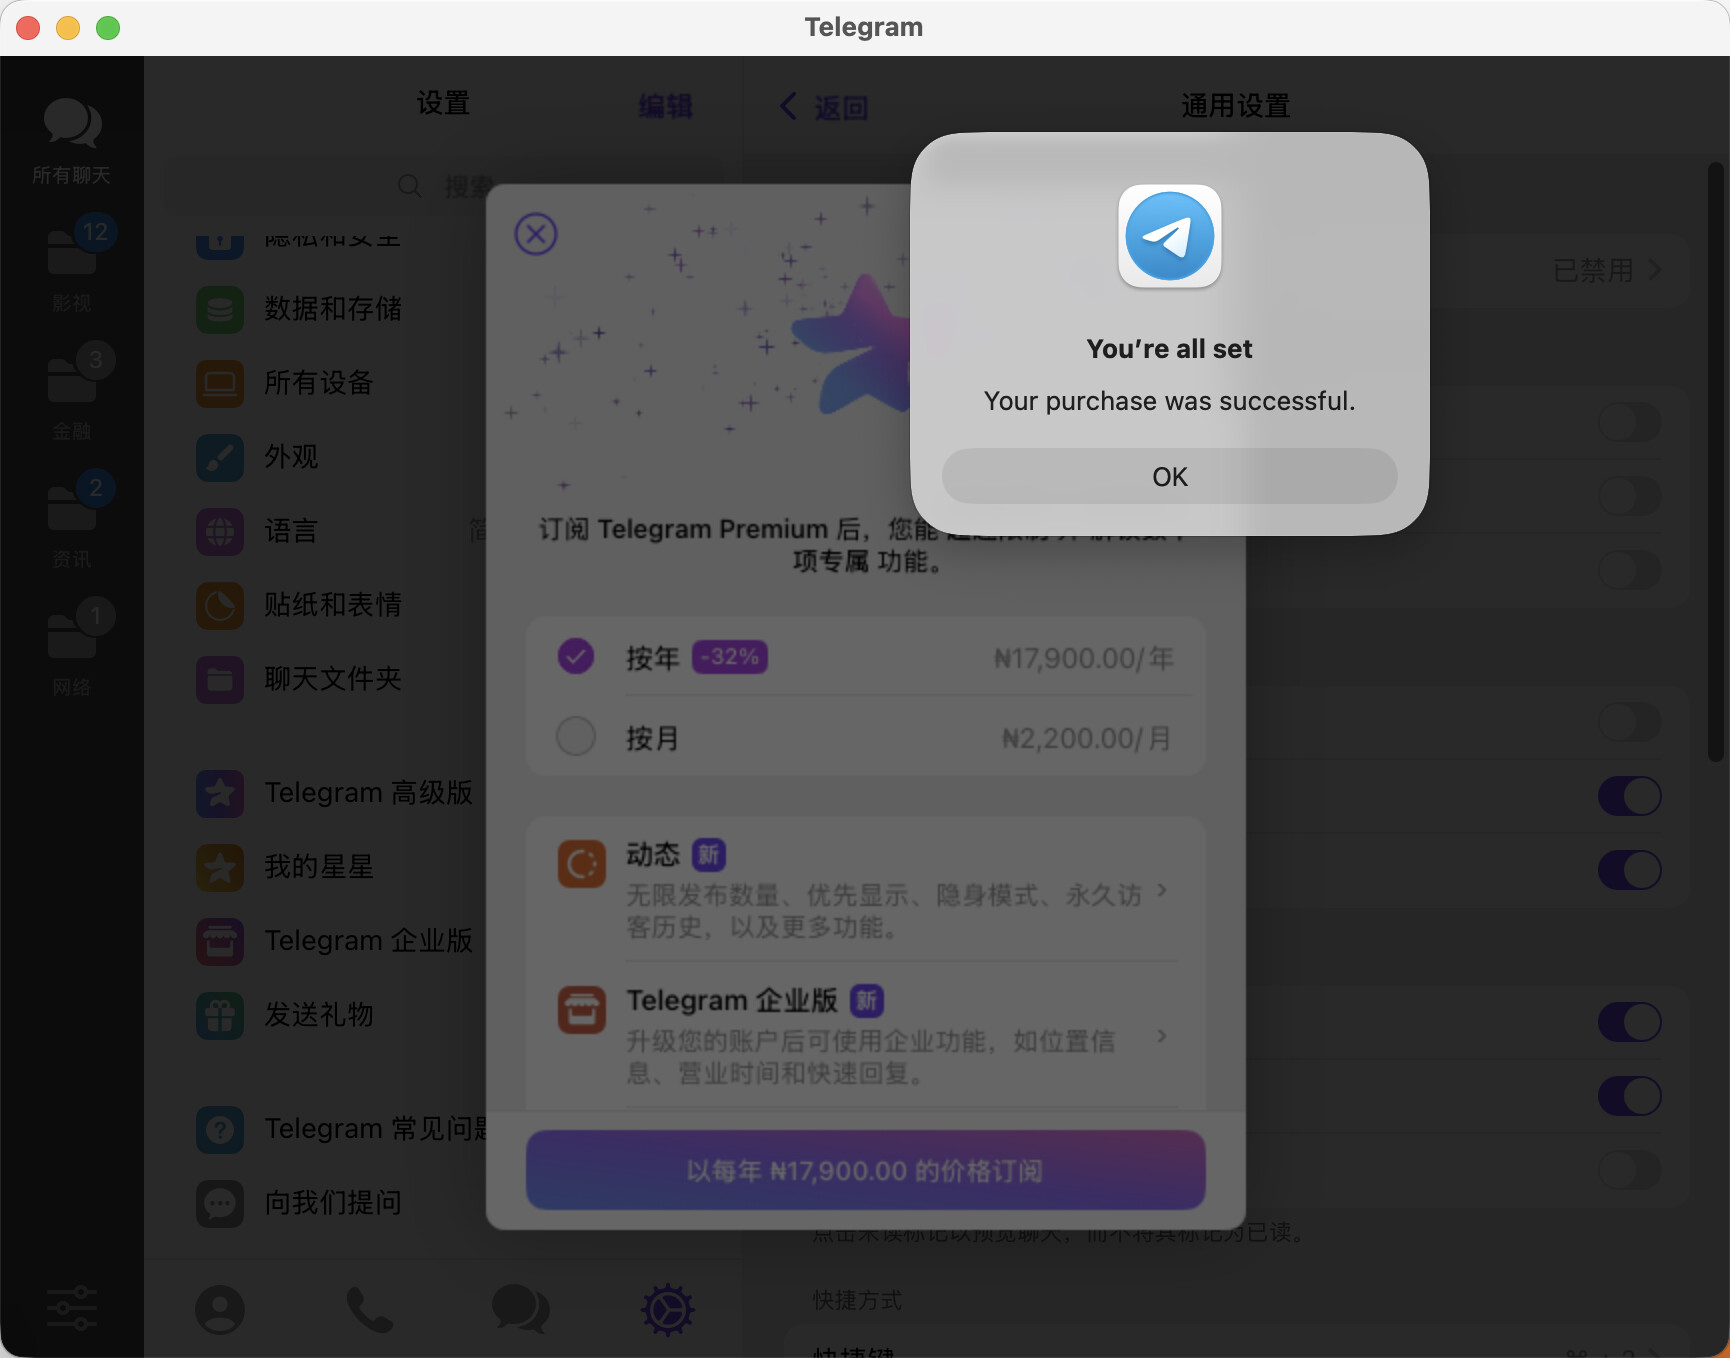Expand the Telegram Business feature chevron
The image size is (1730, 1358).
[x=1161, y=1036]
